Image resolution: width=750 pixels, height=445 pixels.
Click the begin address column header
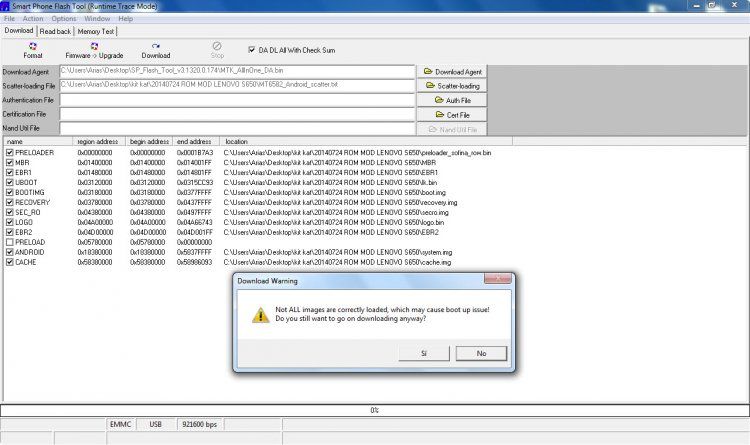coord(149,142)
